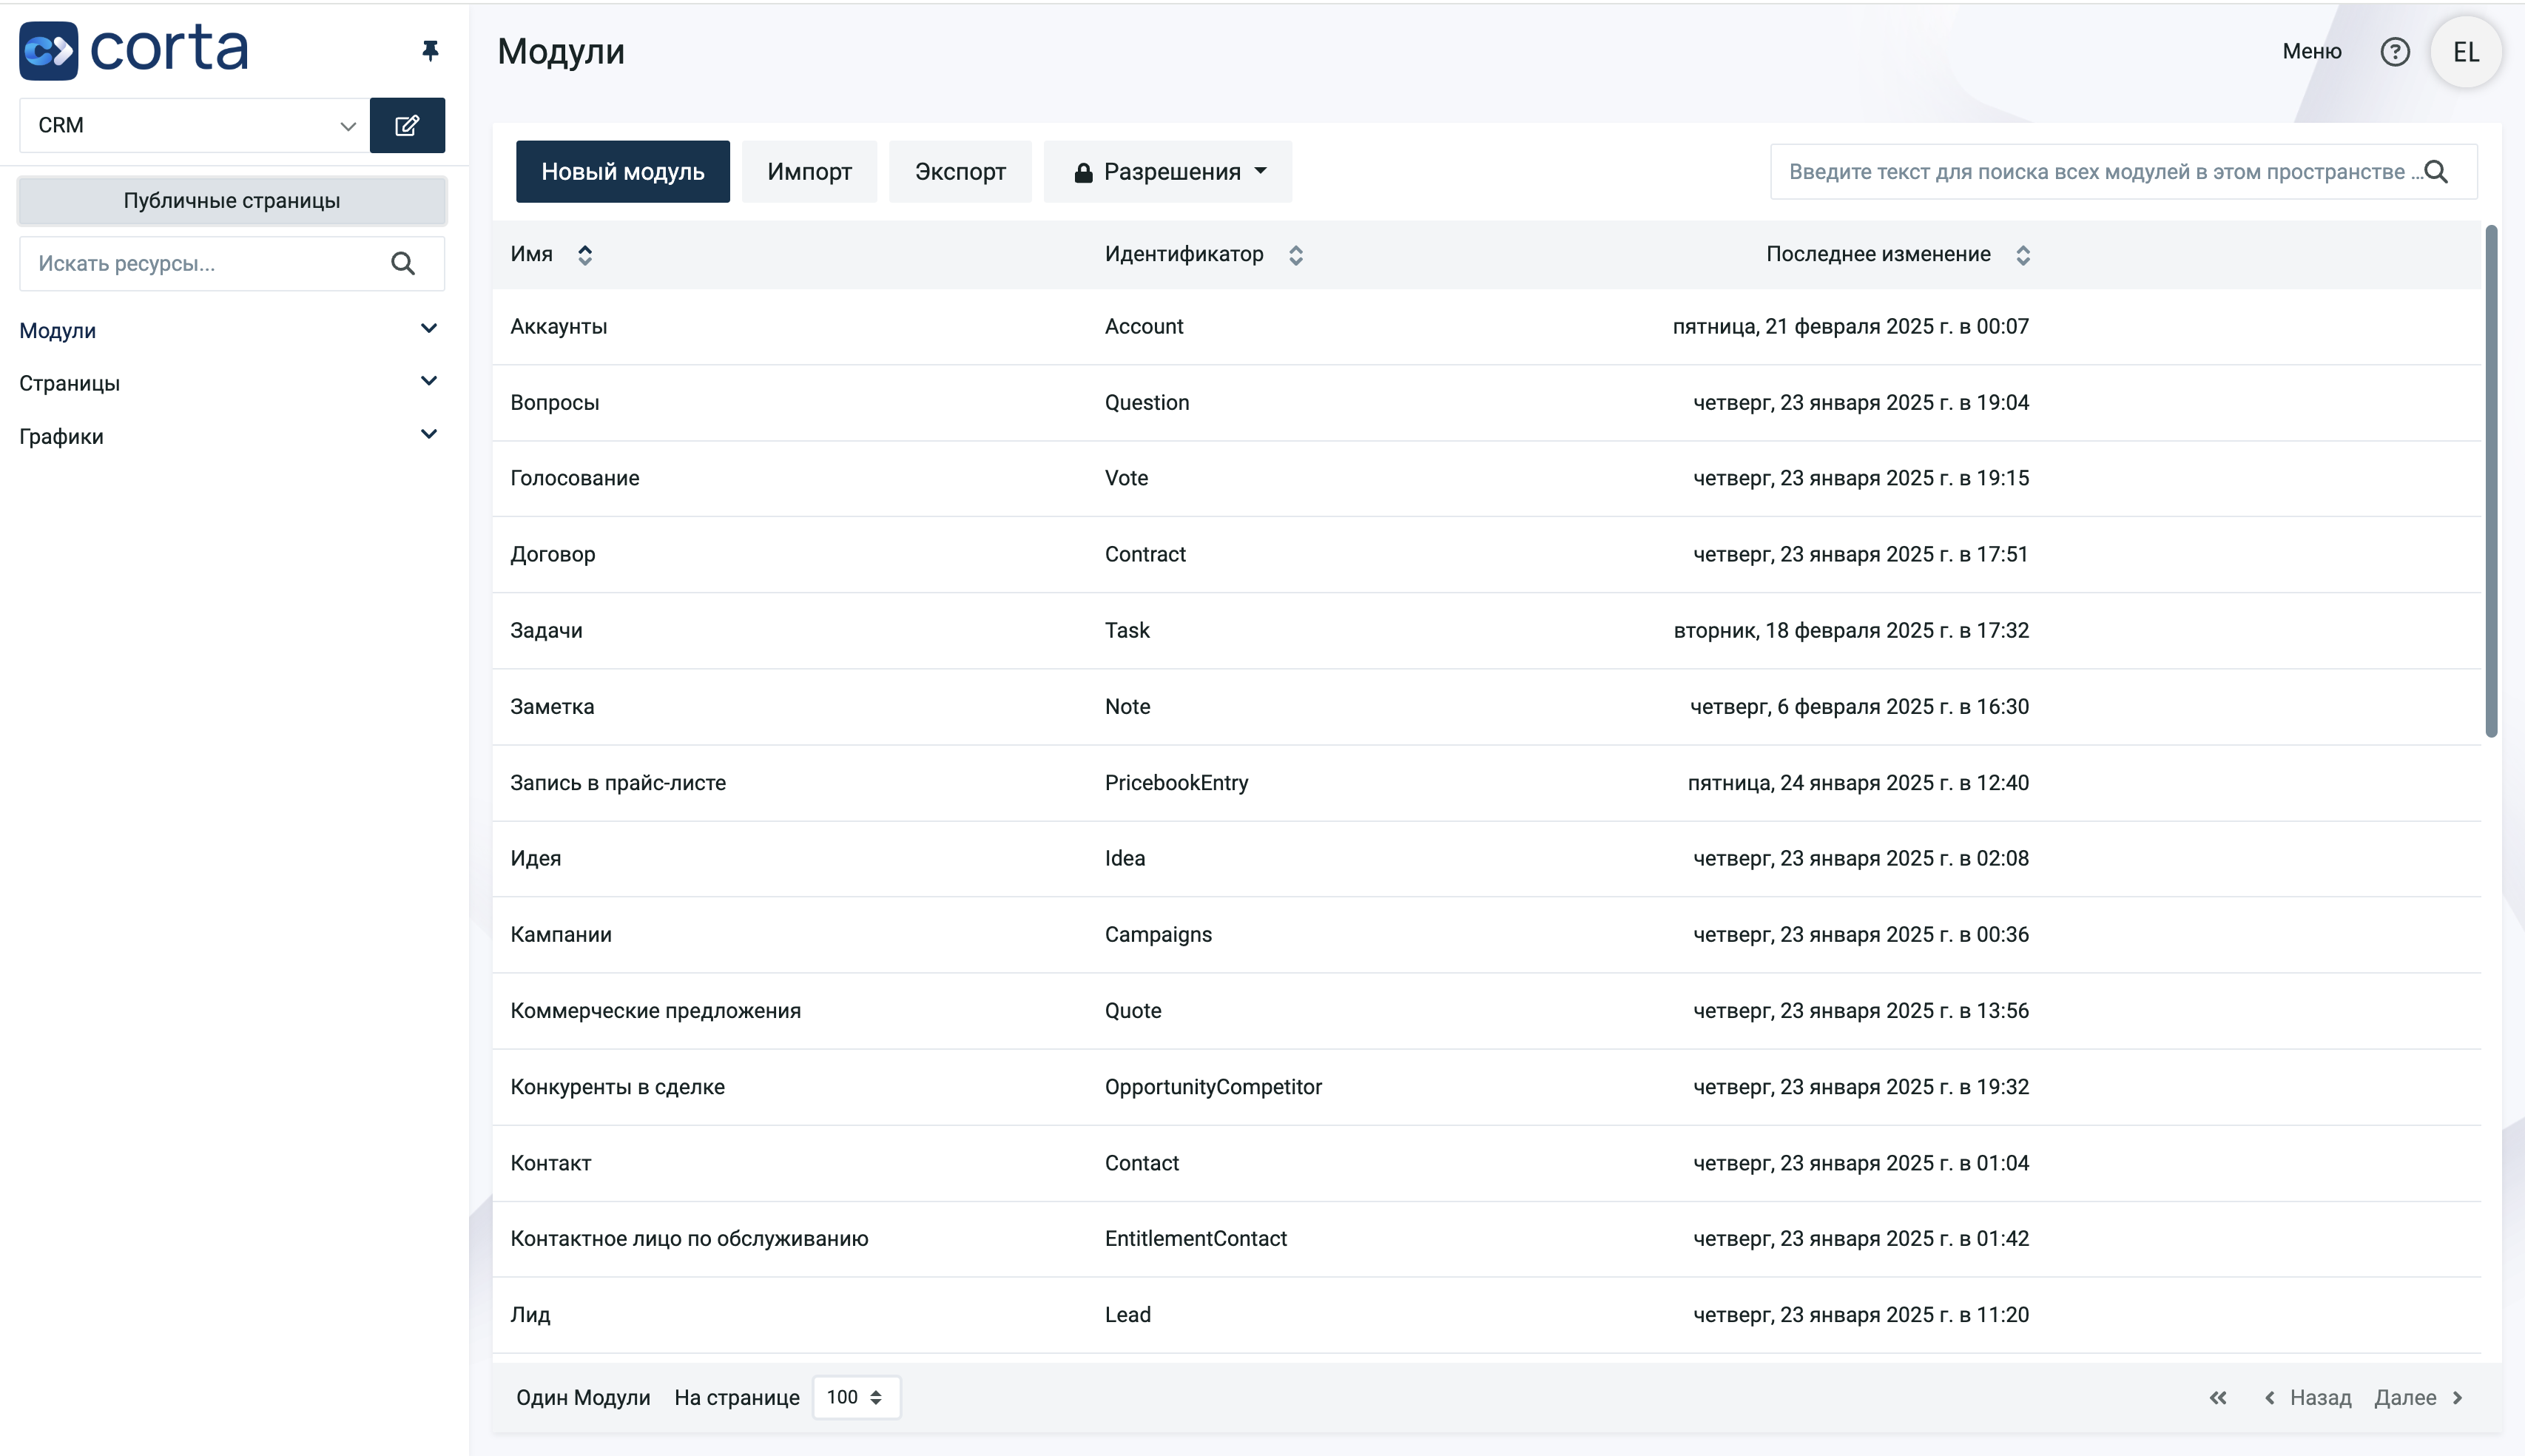
Task: Click the Campaigns identifier cell
Action: click(1158, 935)
